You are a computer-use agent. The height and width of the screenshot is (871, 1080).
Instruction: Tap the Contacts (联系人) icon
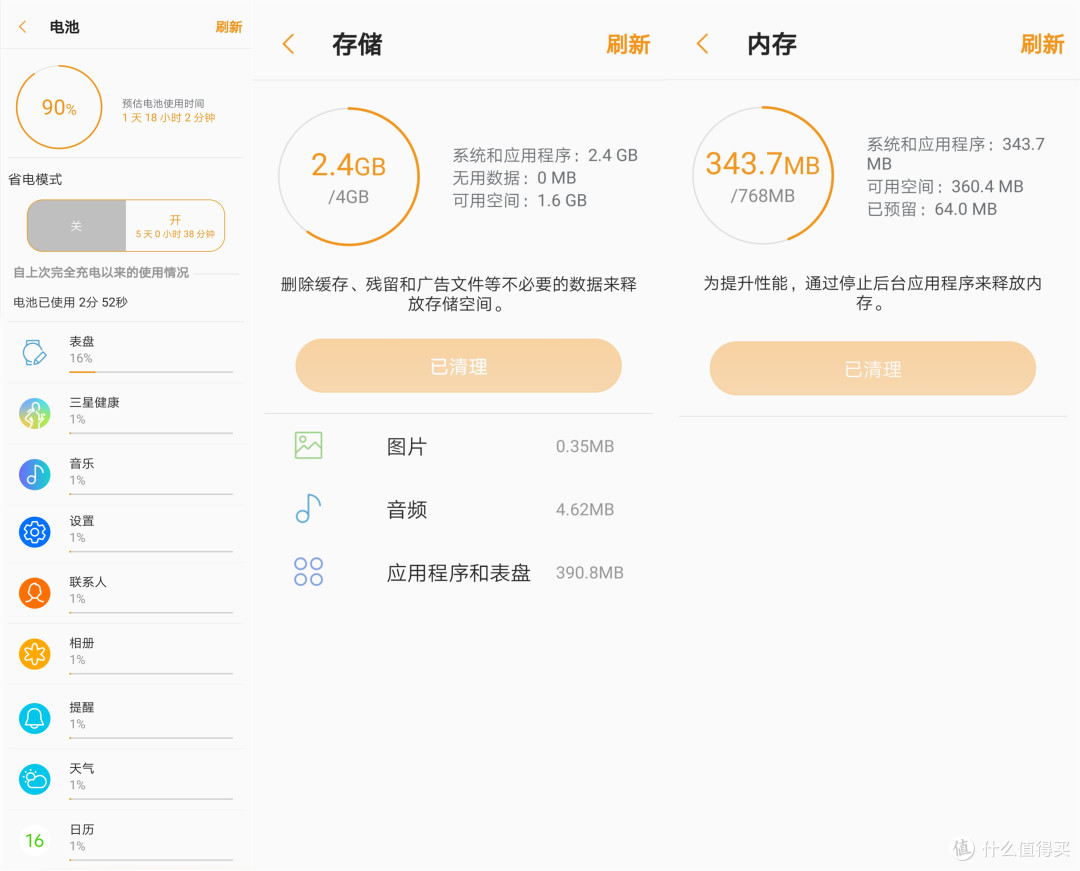point(34,593)
